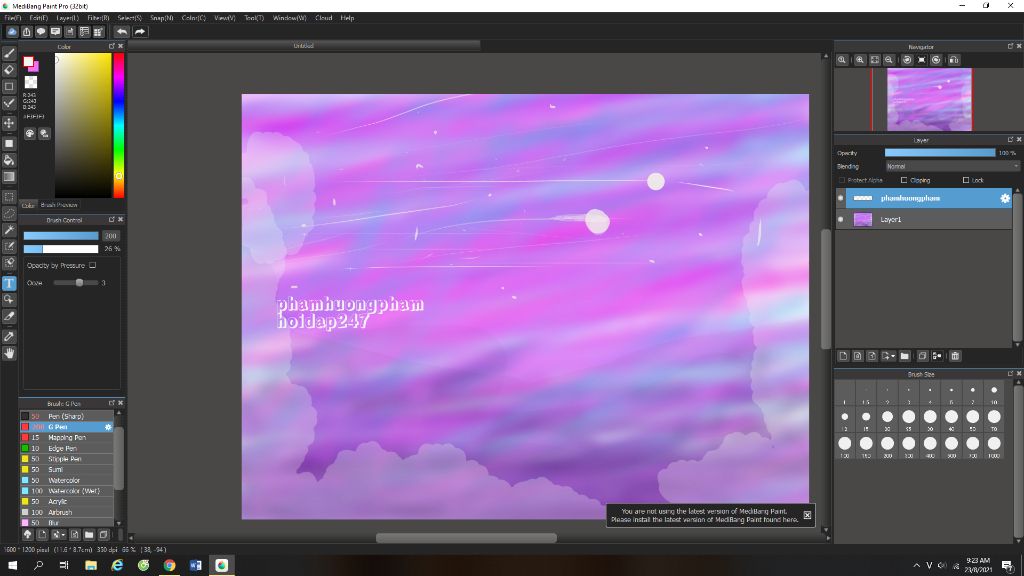Open the File menu
The image size is (1024, 576).
(13, 18)
